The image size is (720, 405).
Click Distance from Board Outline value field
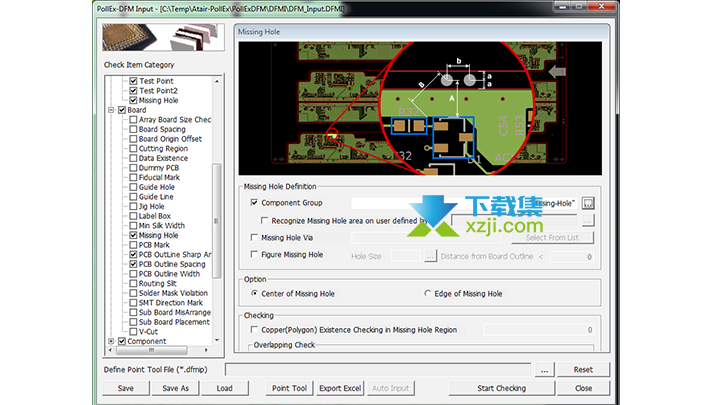[572, 257]
